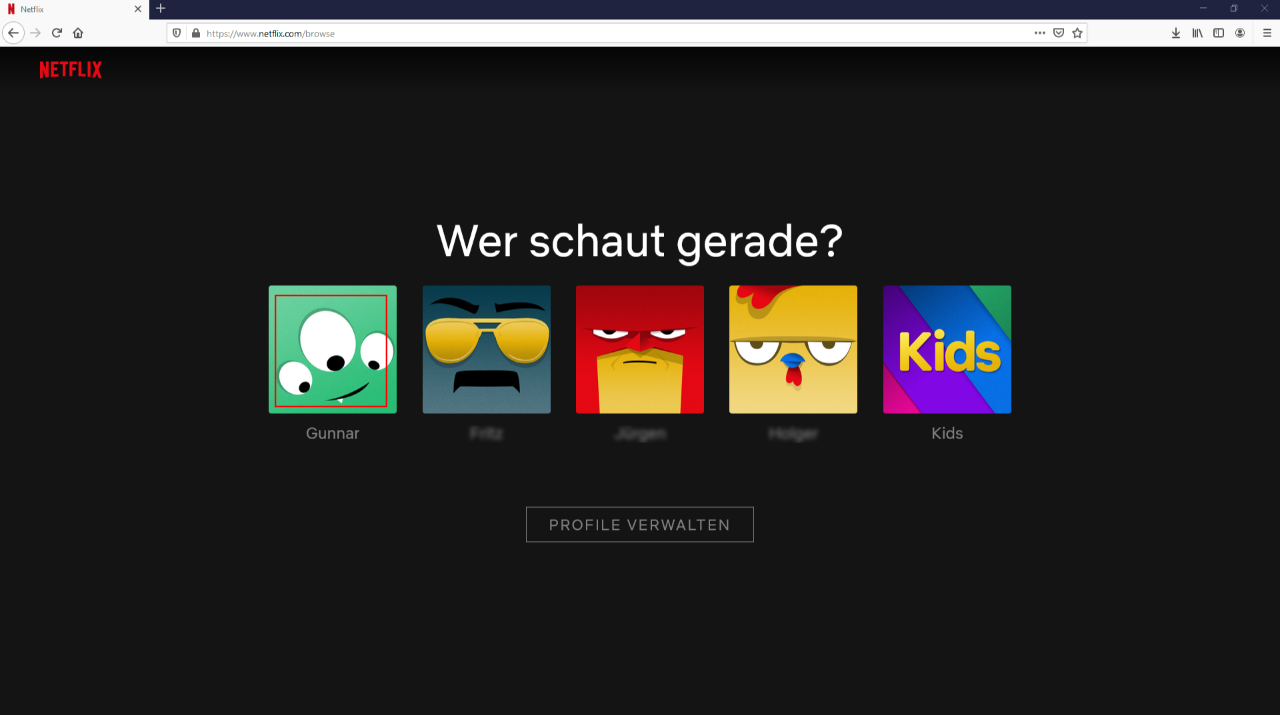Click the Gunnar profile name
The height and width of the screenshot is (715, 1280).
coord(332,434)
